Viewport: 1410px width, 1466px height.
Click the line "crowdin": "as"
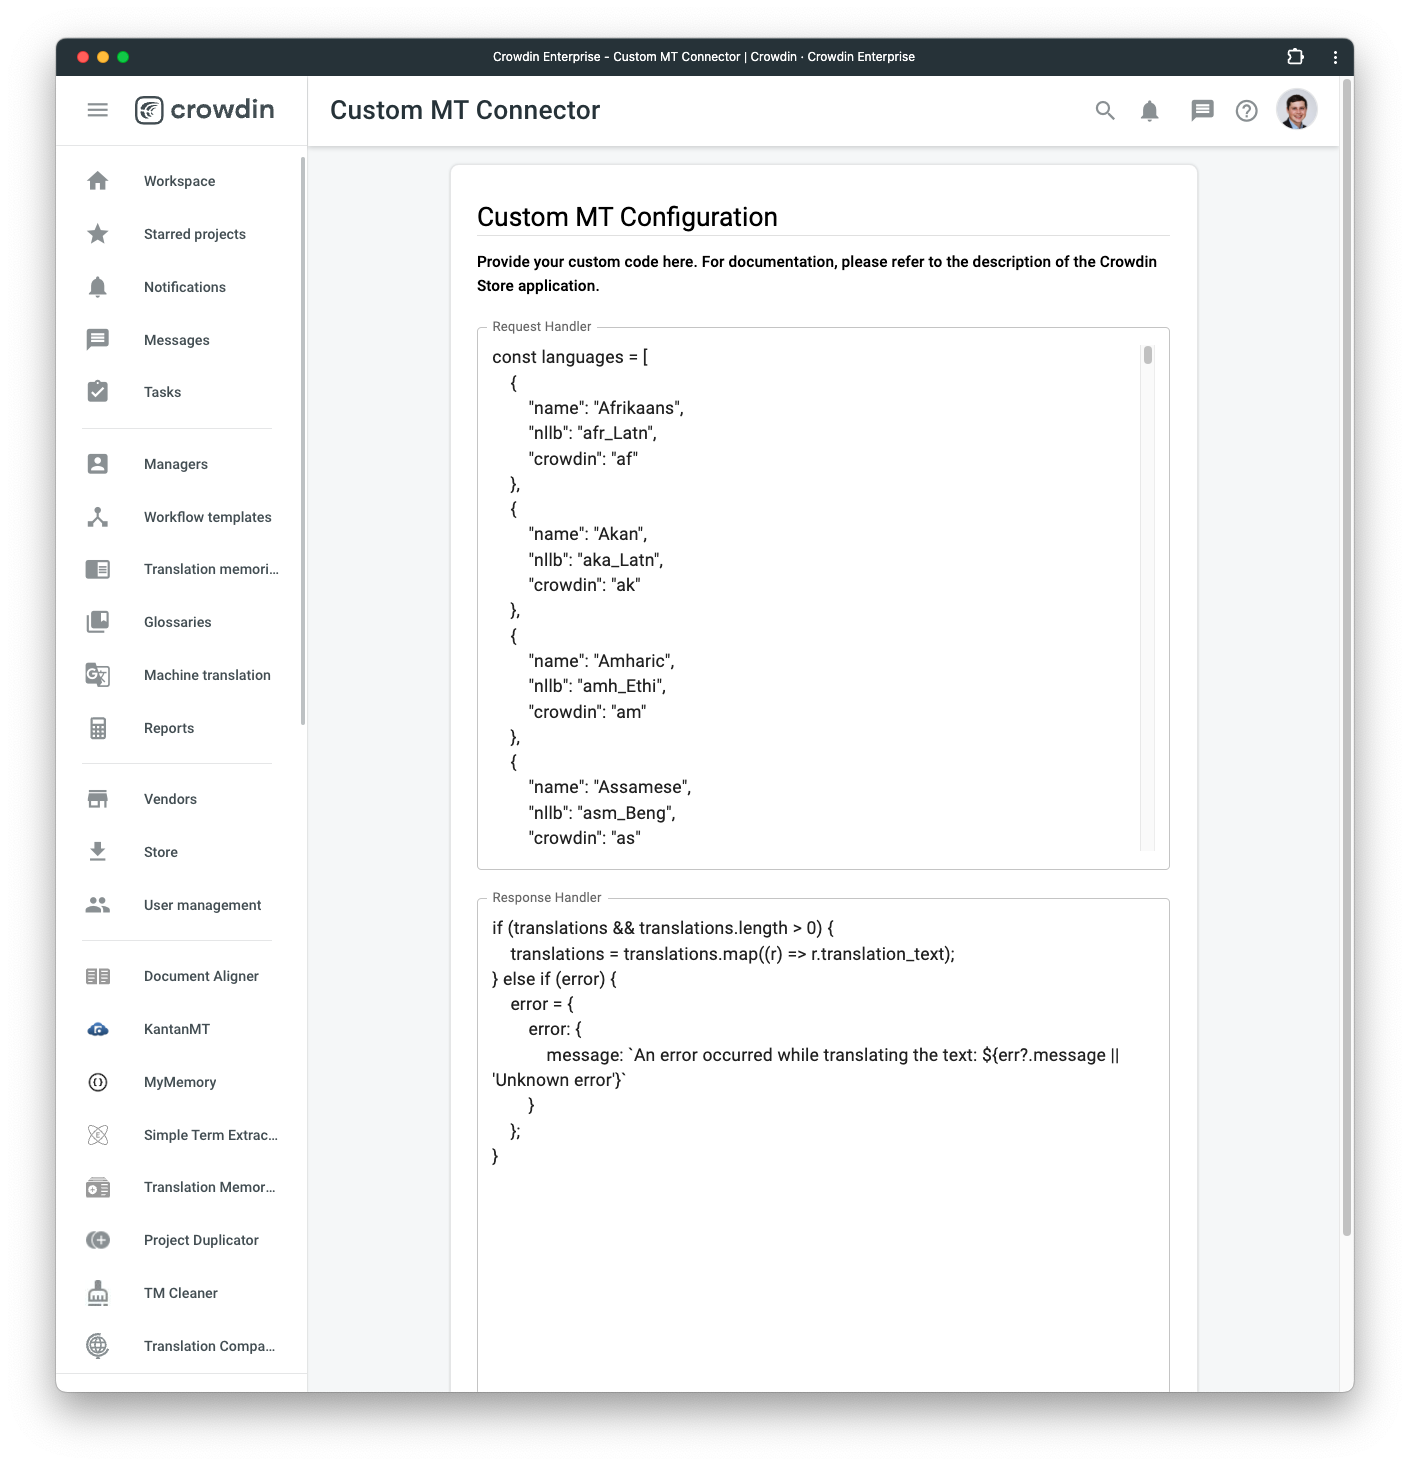pyautogui.click(x=584, y=838)
